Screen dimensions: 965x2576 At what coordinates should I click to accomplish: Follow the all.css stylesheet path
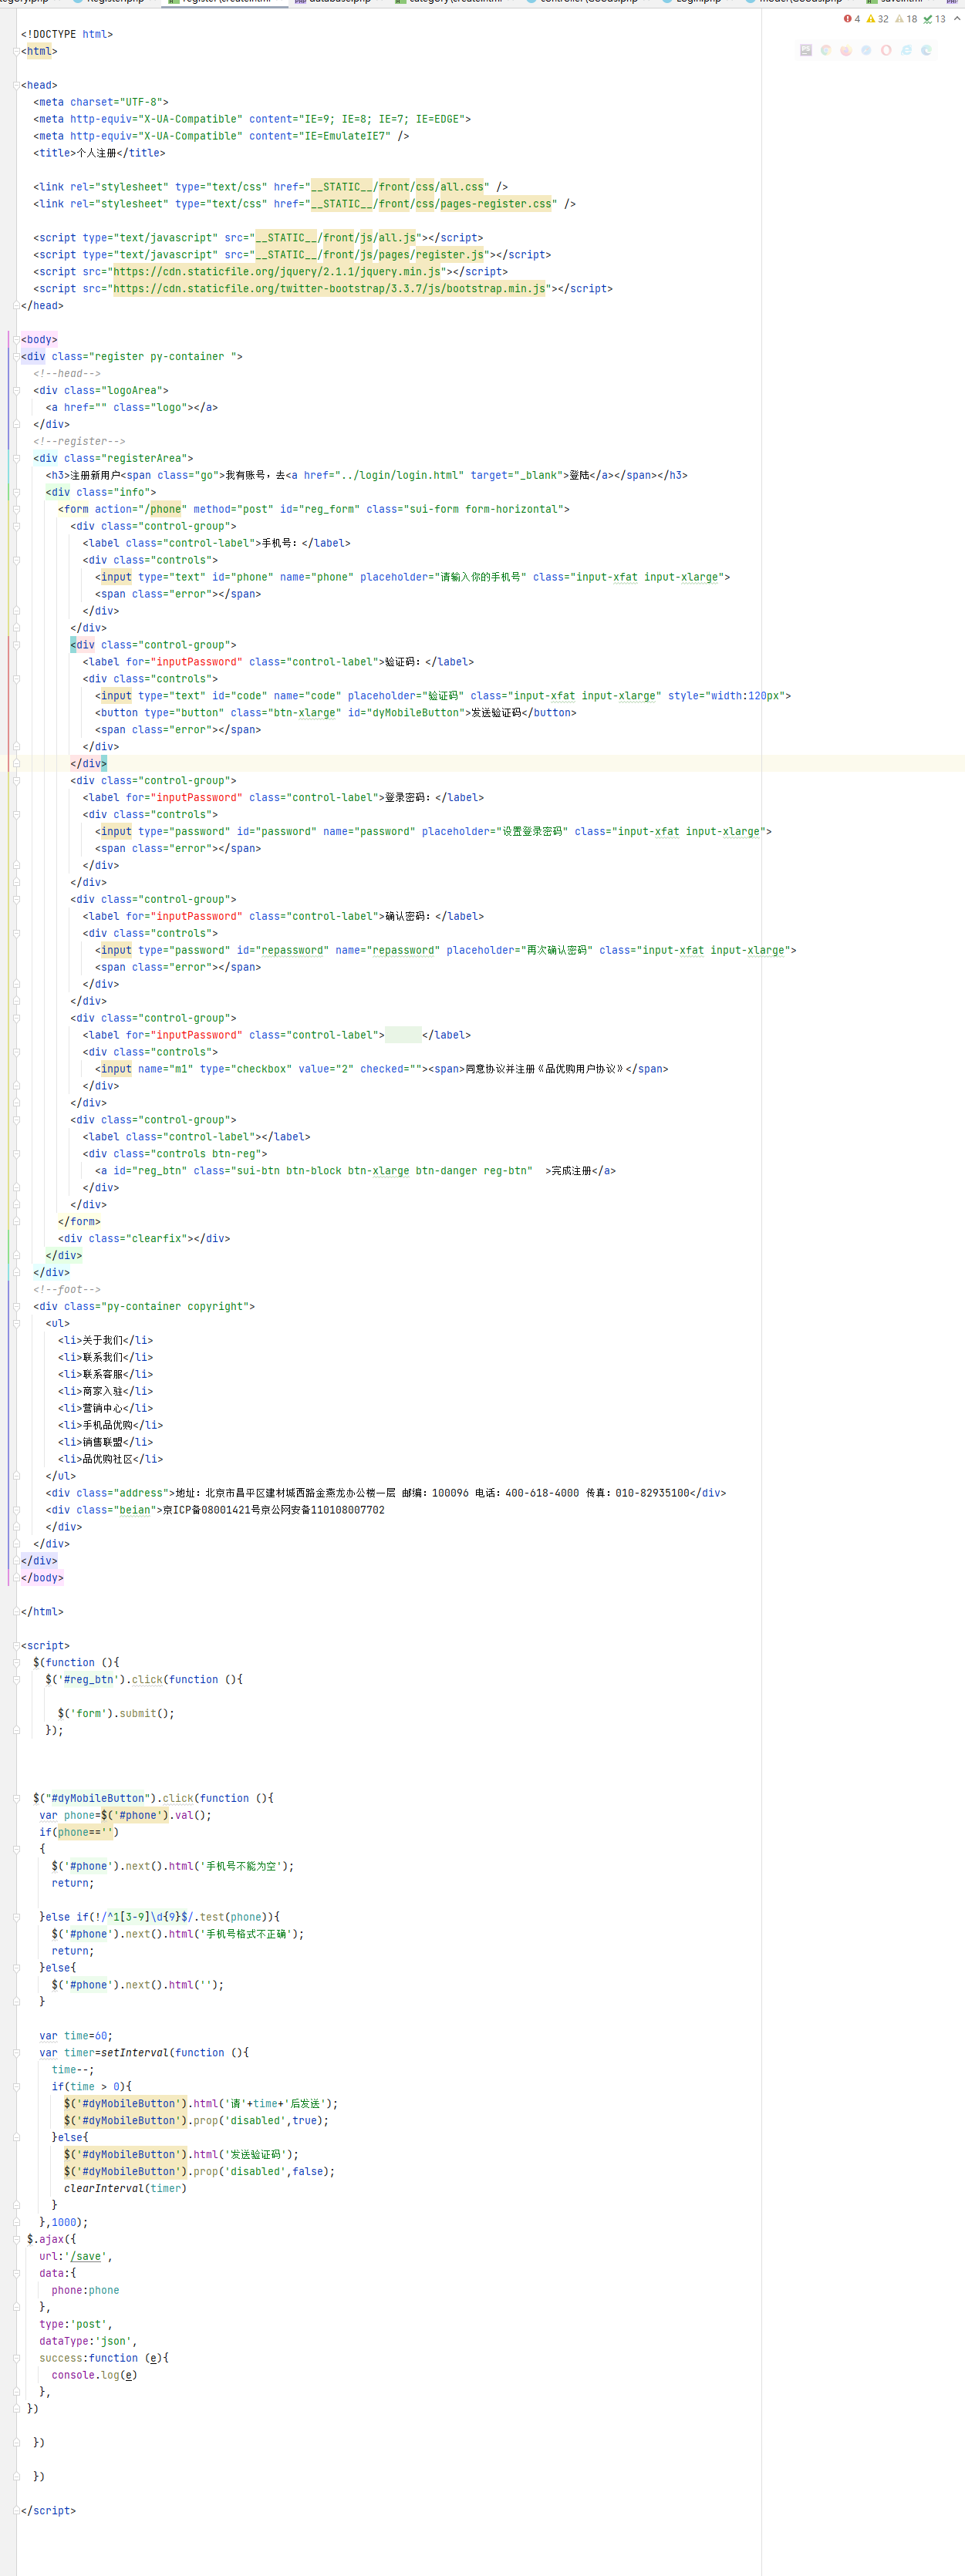tap(397, 187)
